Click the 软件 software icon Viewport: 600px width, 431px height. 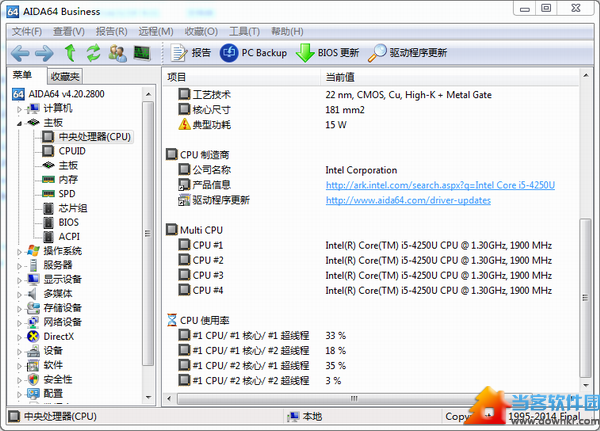(x=33, y=365)
